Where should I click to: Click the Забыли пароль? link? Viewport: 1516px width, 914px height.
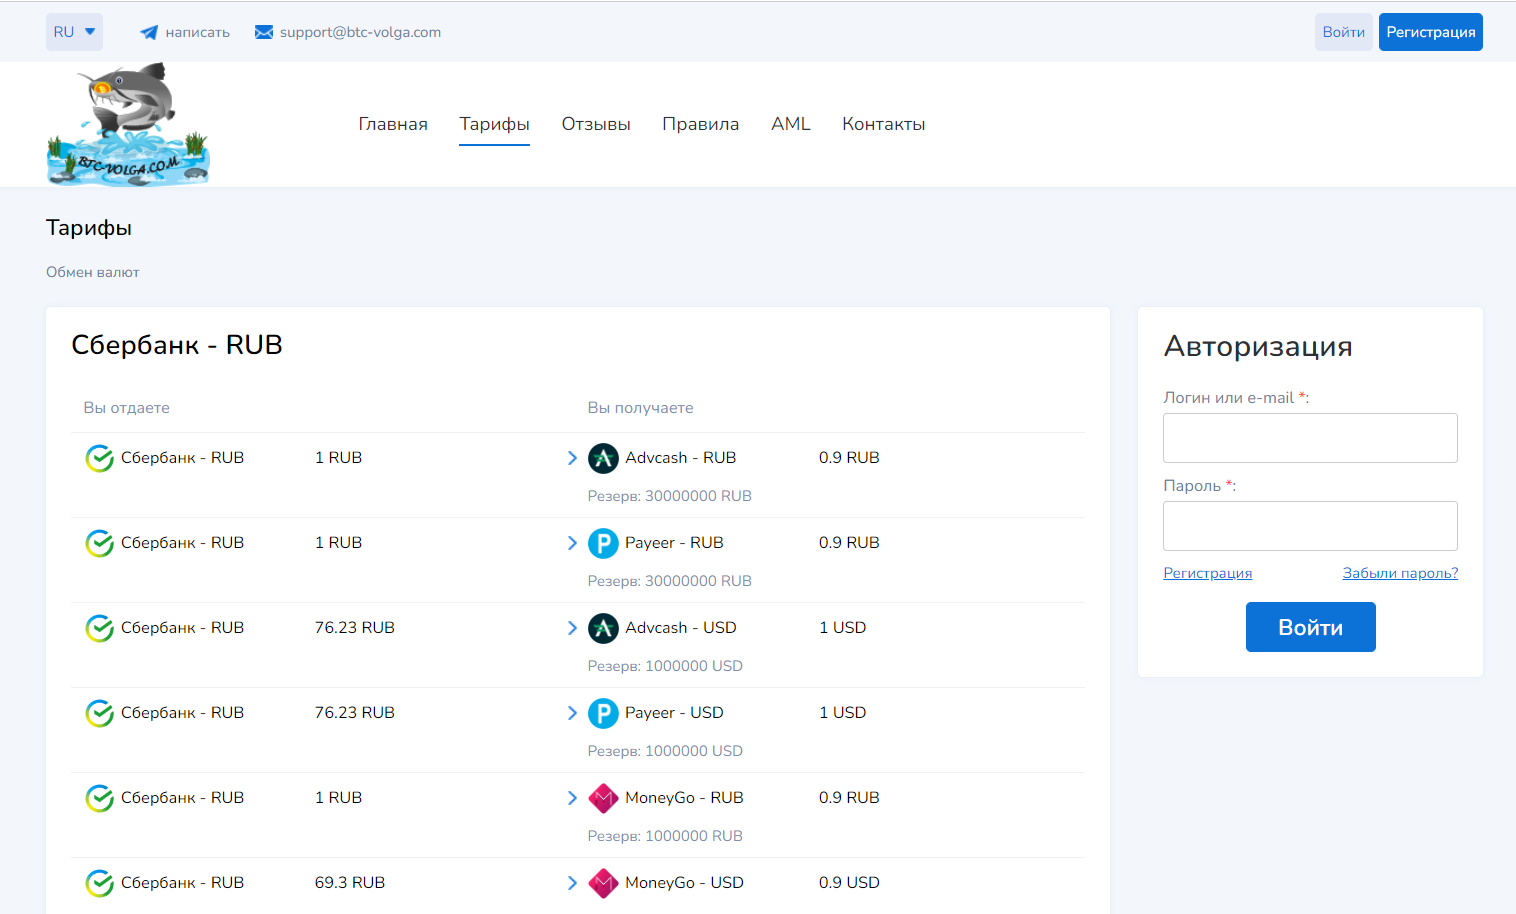(x=1400, y=573)
